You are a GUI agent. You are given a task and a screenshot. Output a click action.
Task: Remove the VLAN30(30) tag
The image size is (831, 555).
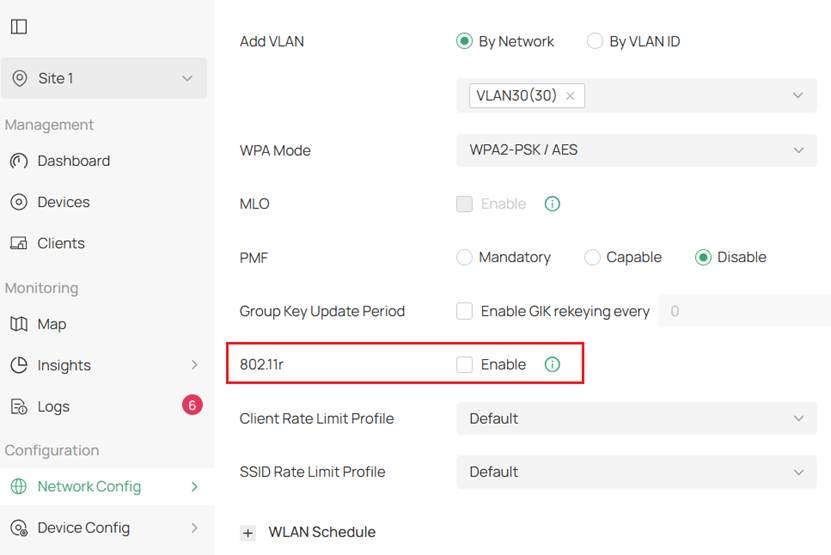pyautogui.click(x=570, y=96)
